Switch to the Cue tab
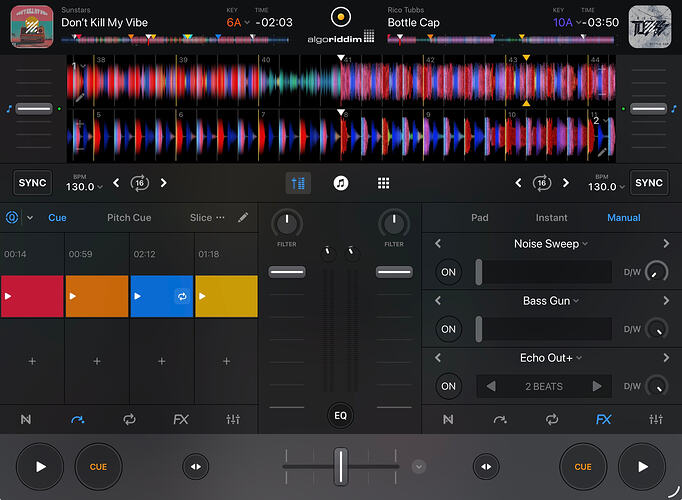The width and height of the screenshot is (682, 500). [x=57, y=217]
